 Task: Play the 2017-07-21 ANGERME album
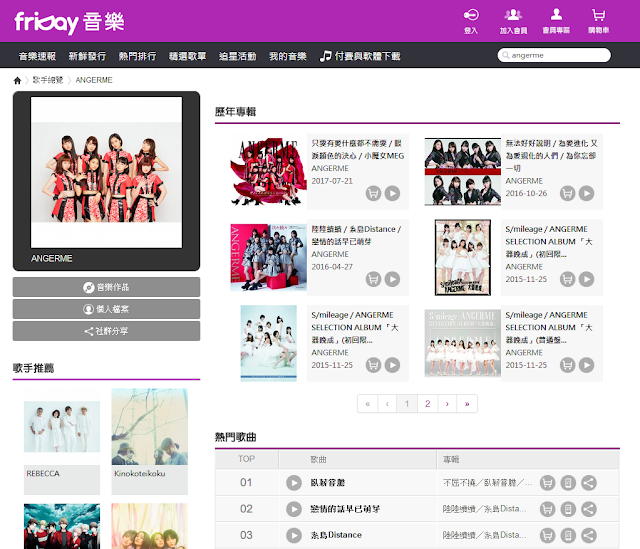point(392,193)
